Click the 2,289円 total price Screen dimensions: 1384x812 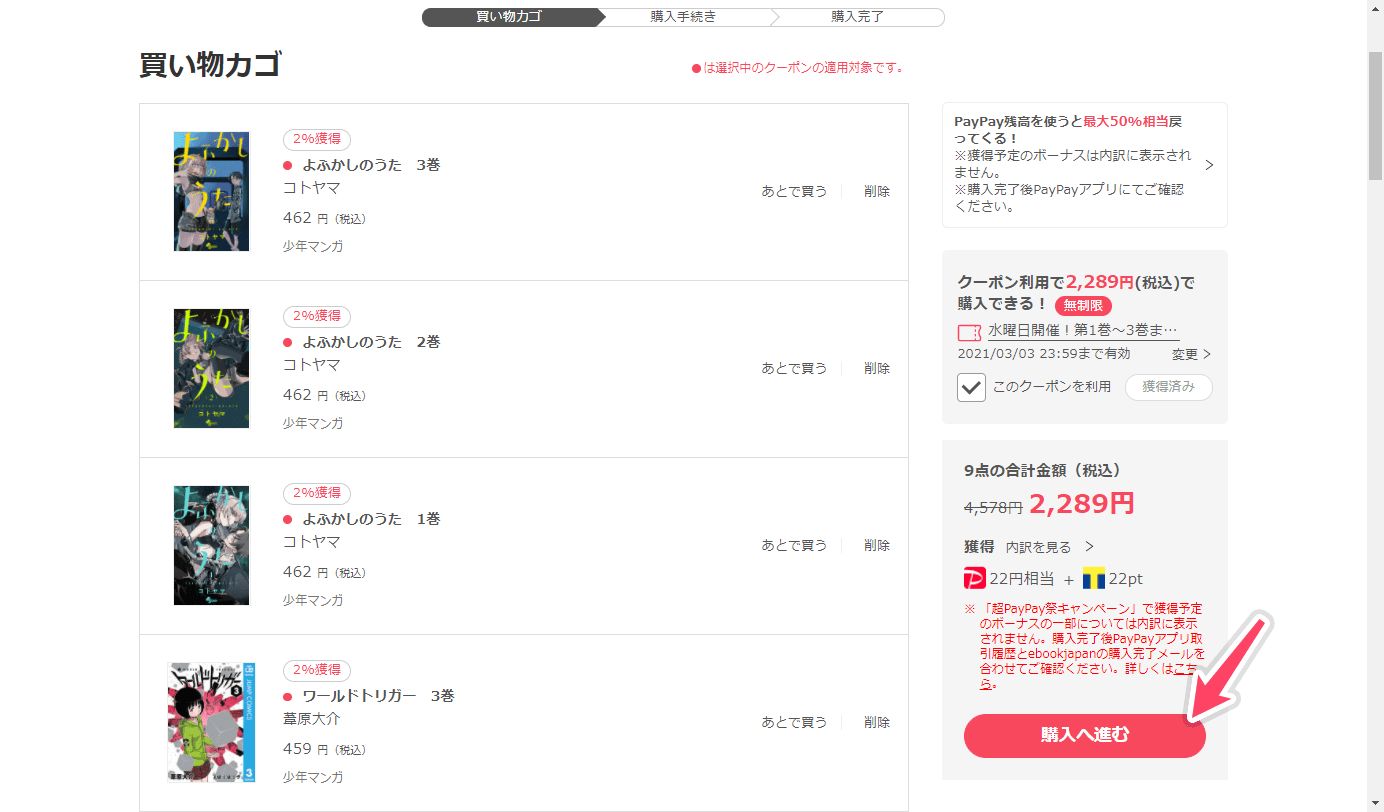click(1082, 503)
